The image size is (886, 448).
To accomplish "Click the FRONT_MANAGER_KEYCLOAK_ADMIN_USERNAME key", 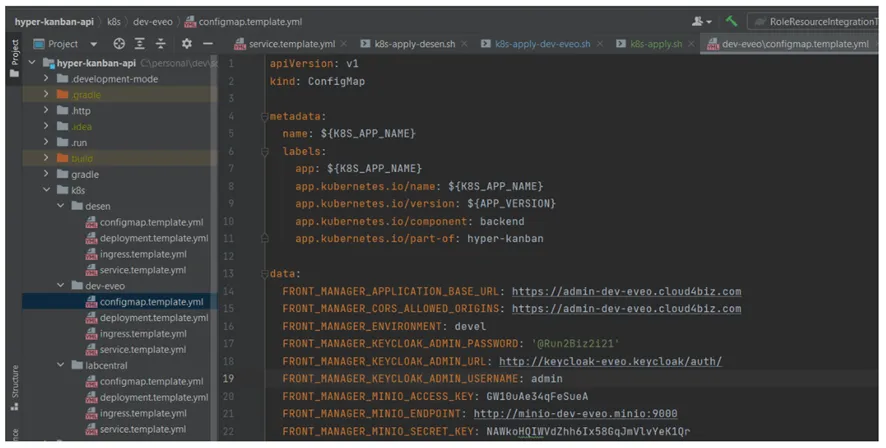I will [400, 379].
